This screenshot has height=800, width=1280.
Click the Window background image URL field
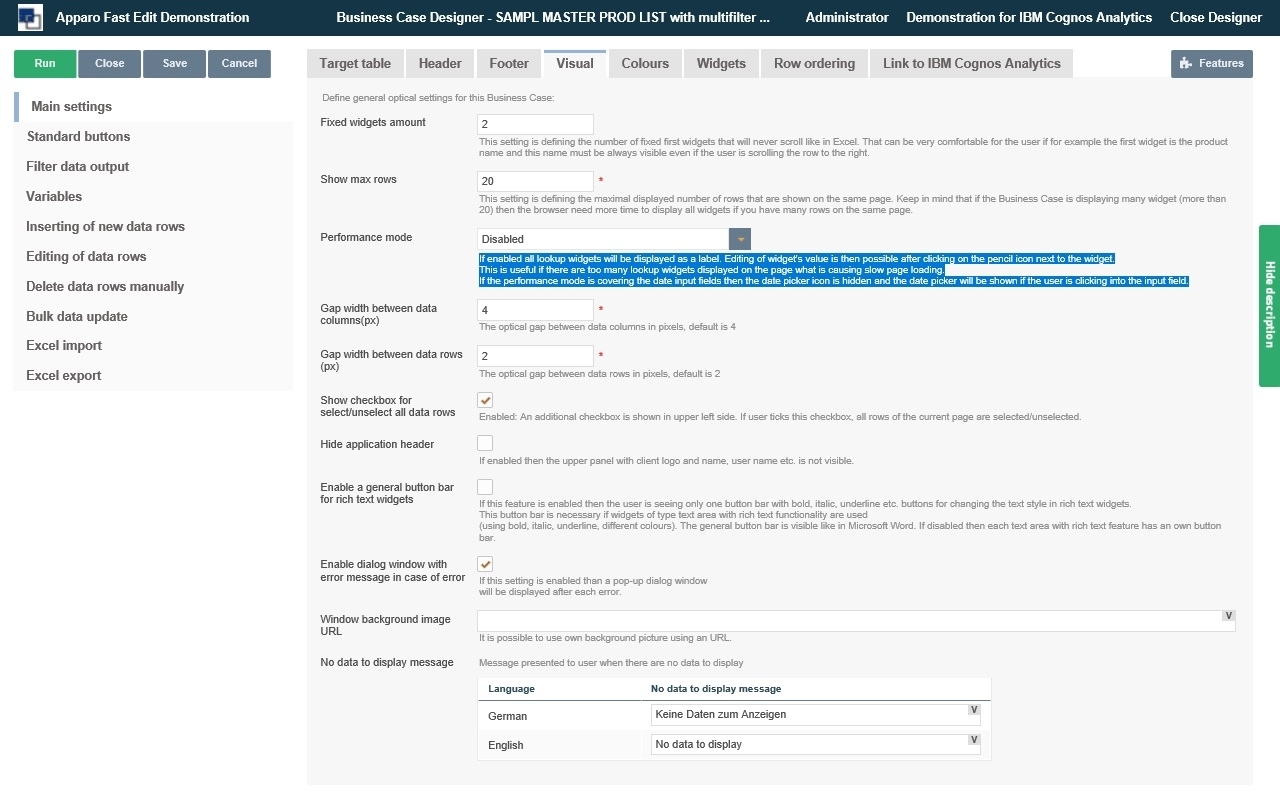tap(856, 621)
